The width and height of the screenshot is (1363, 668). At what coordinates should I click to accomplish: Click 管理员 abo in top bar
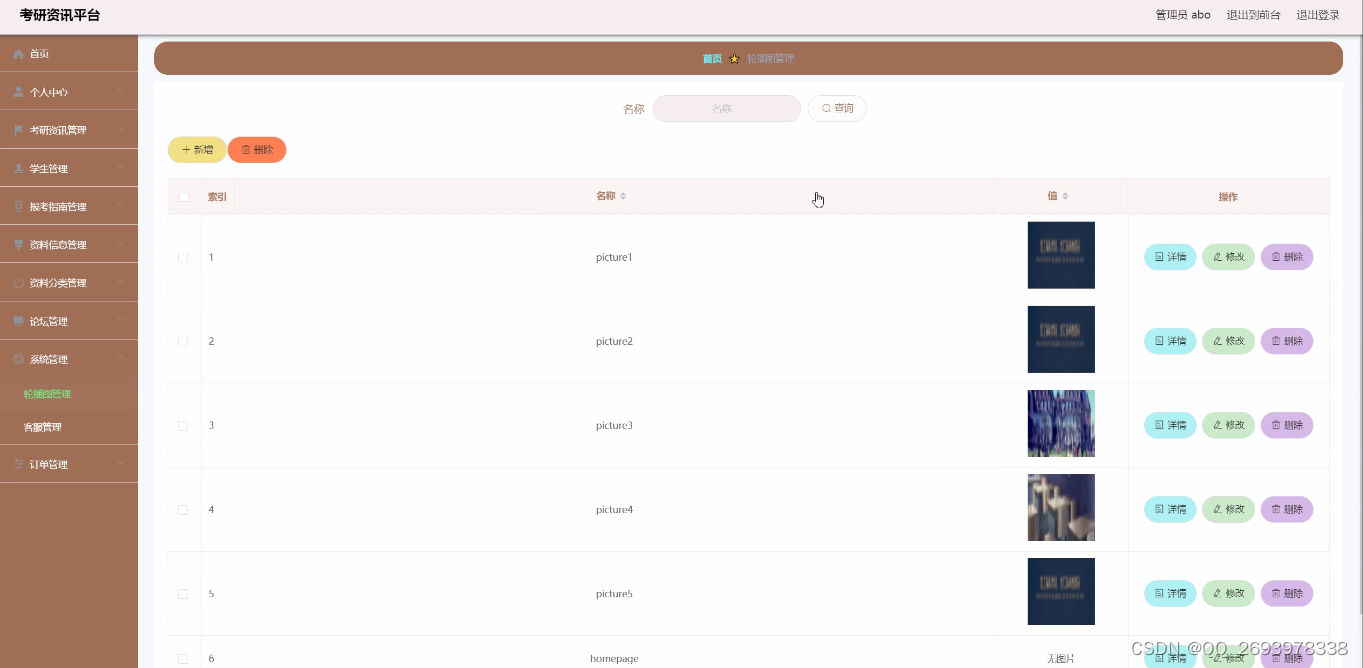click(x=1183, y=15)
